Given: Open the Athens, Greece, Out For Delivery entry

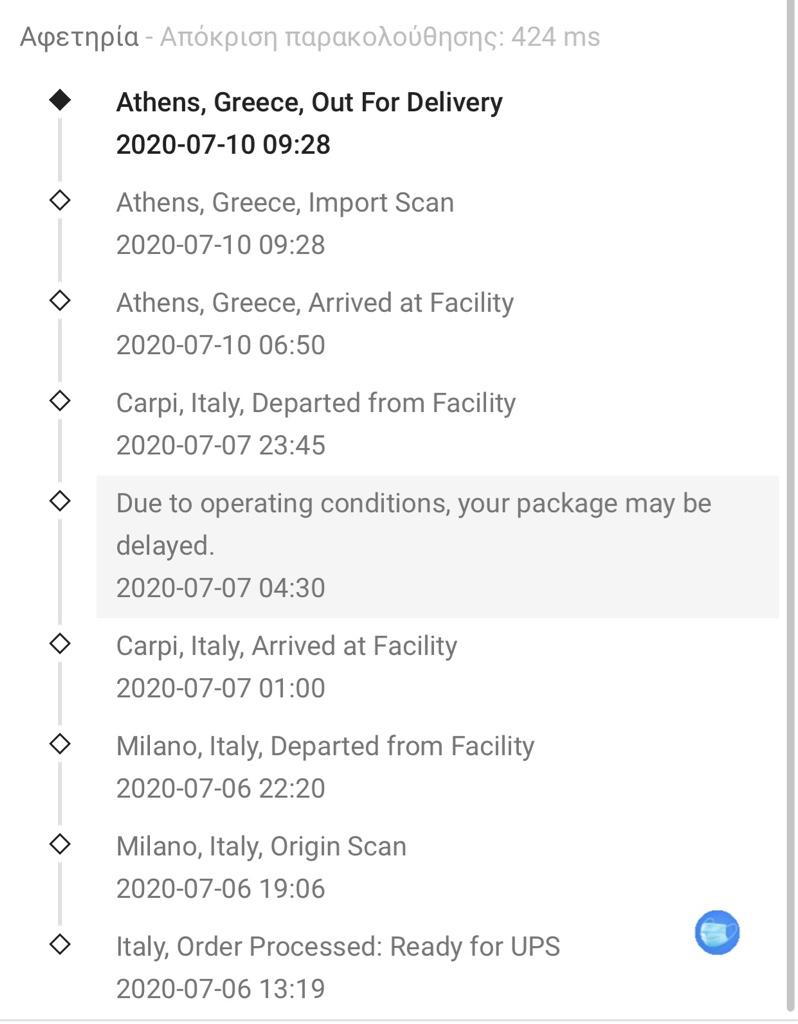Looking at the screenshot, I should pyautogui.click(x=309, y=103).
